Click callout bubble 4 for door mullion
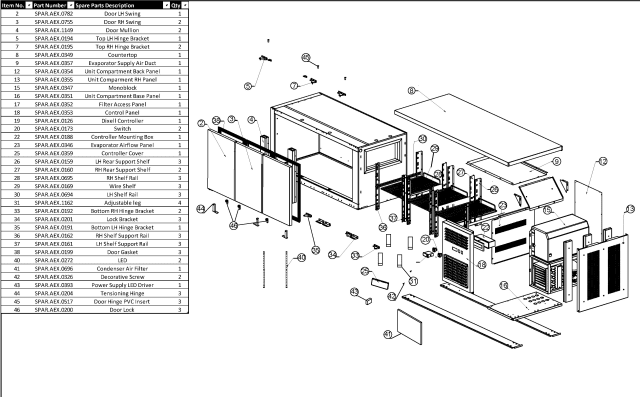 pyautogui.click(x=251, y=120)
